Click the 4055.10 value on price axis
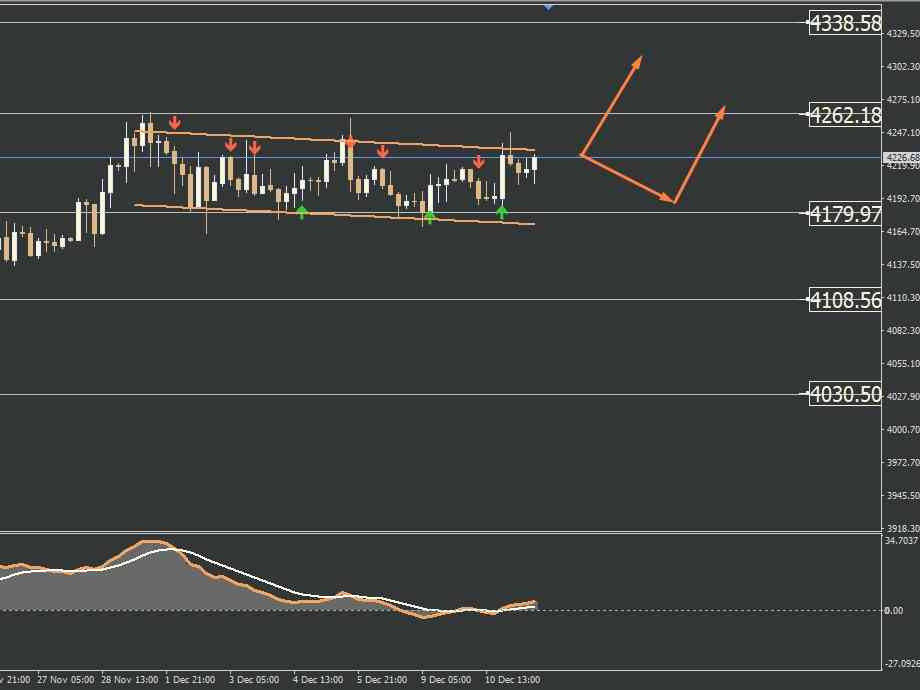The height and width of the screenshot is (690, 920). 902,364
